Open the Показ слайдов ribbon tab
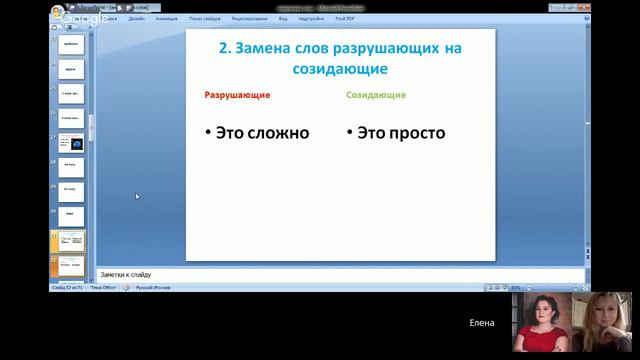The width and height of the screenshot is (640, 360). pos(204,19)
